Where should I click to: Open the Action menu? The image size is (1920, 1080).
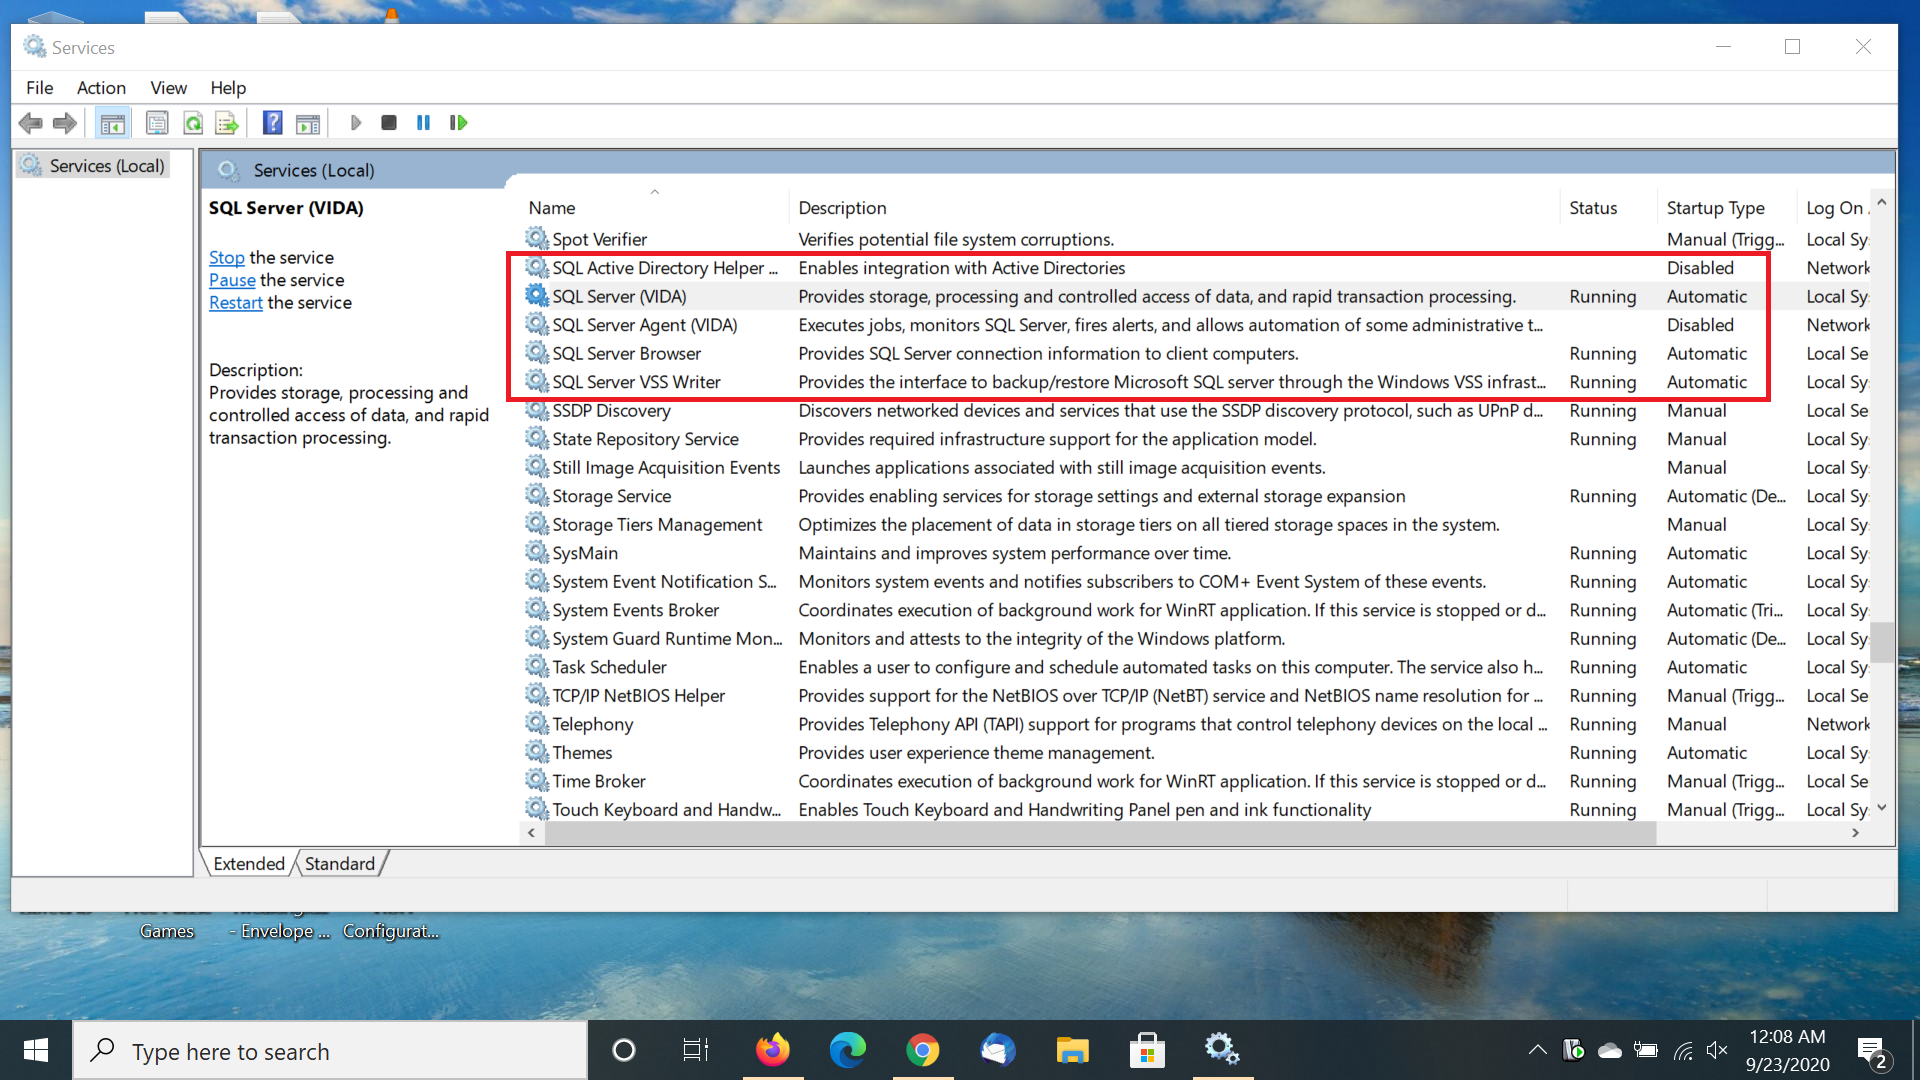101,88
